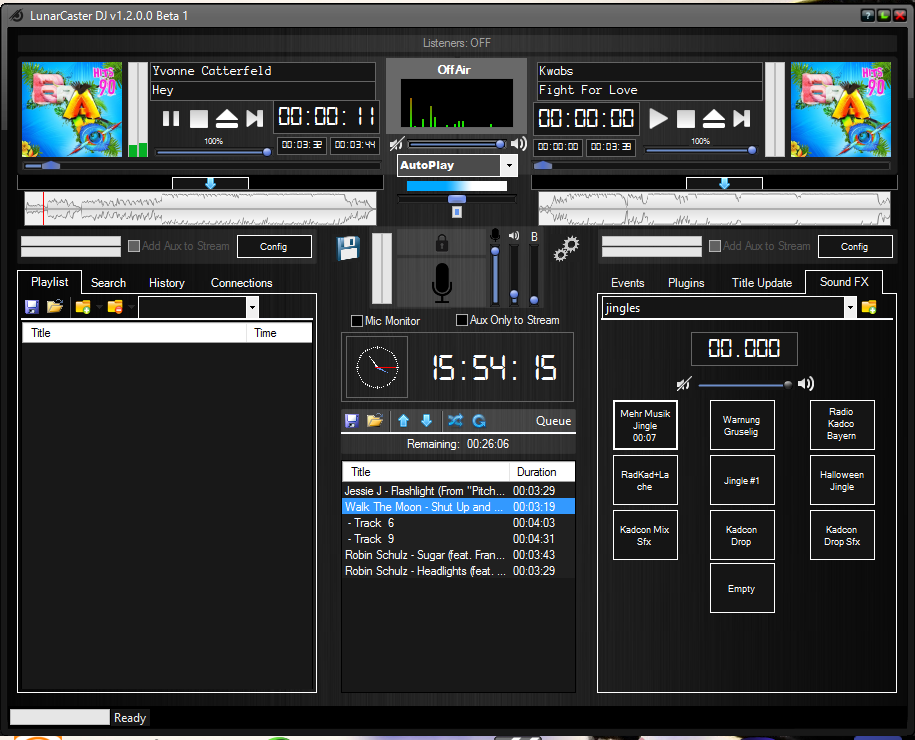Trigger the Halloween Jingle button
The width and height of the screenshot is (915, 740).
tap(841, 481)
